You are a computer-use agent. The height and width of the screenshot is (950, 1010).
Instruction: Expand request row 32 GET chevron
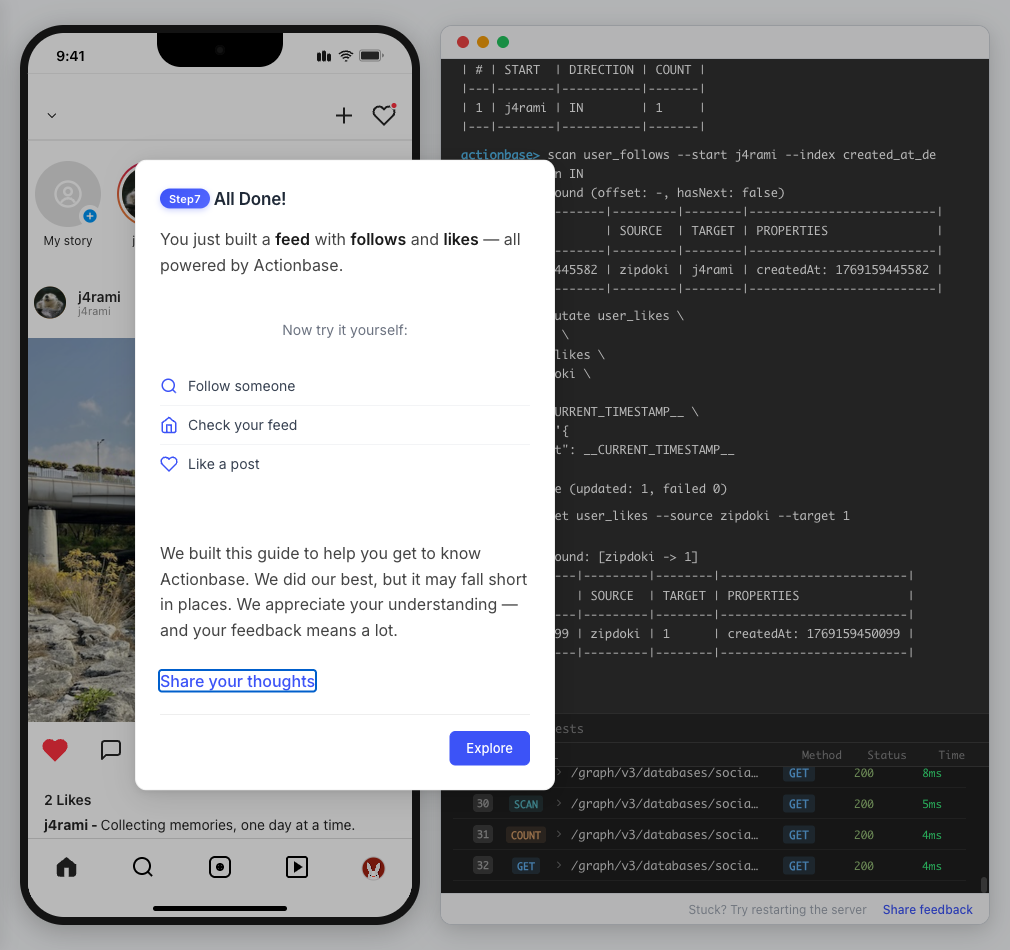[x=559, y=866]
